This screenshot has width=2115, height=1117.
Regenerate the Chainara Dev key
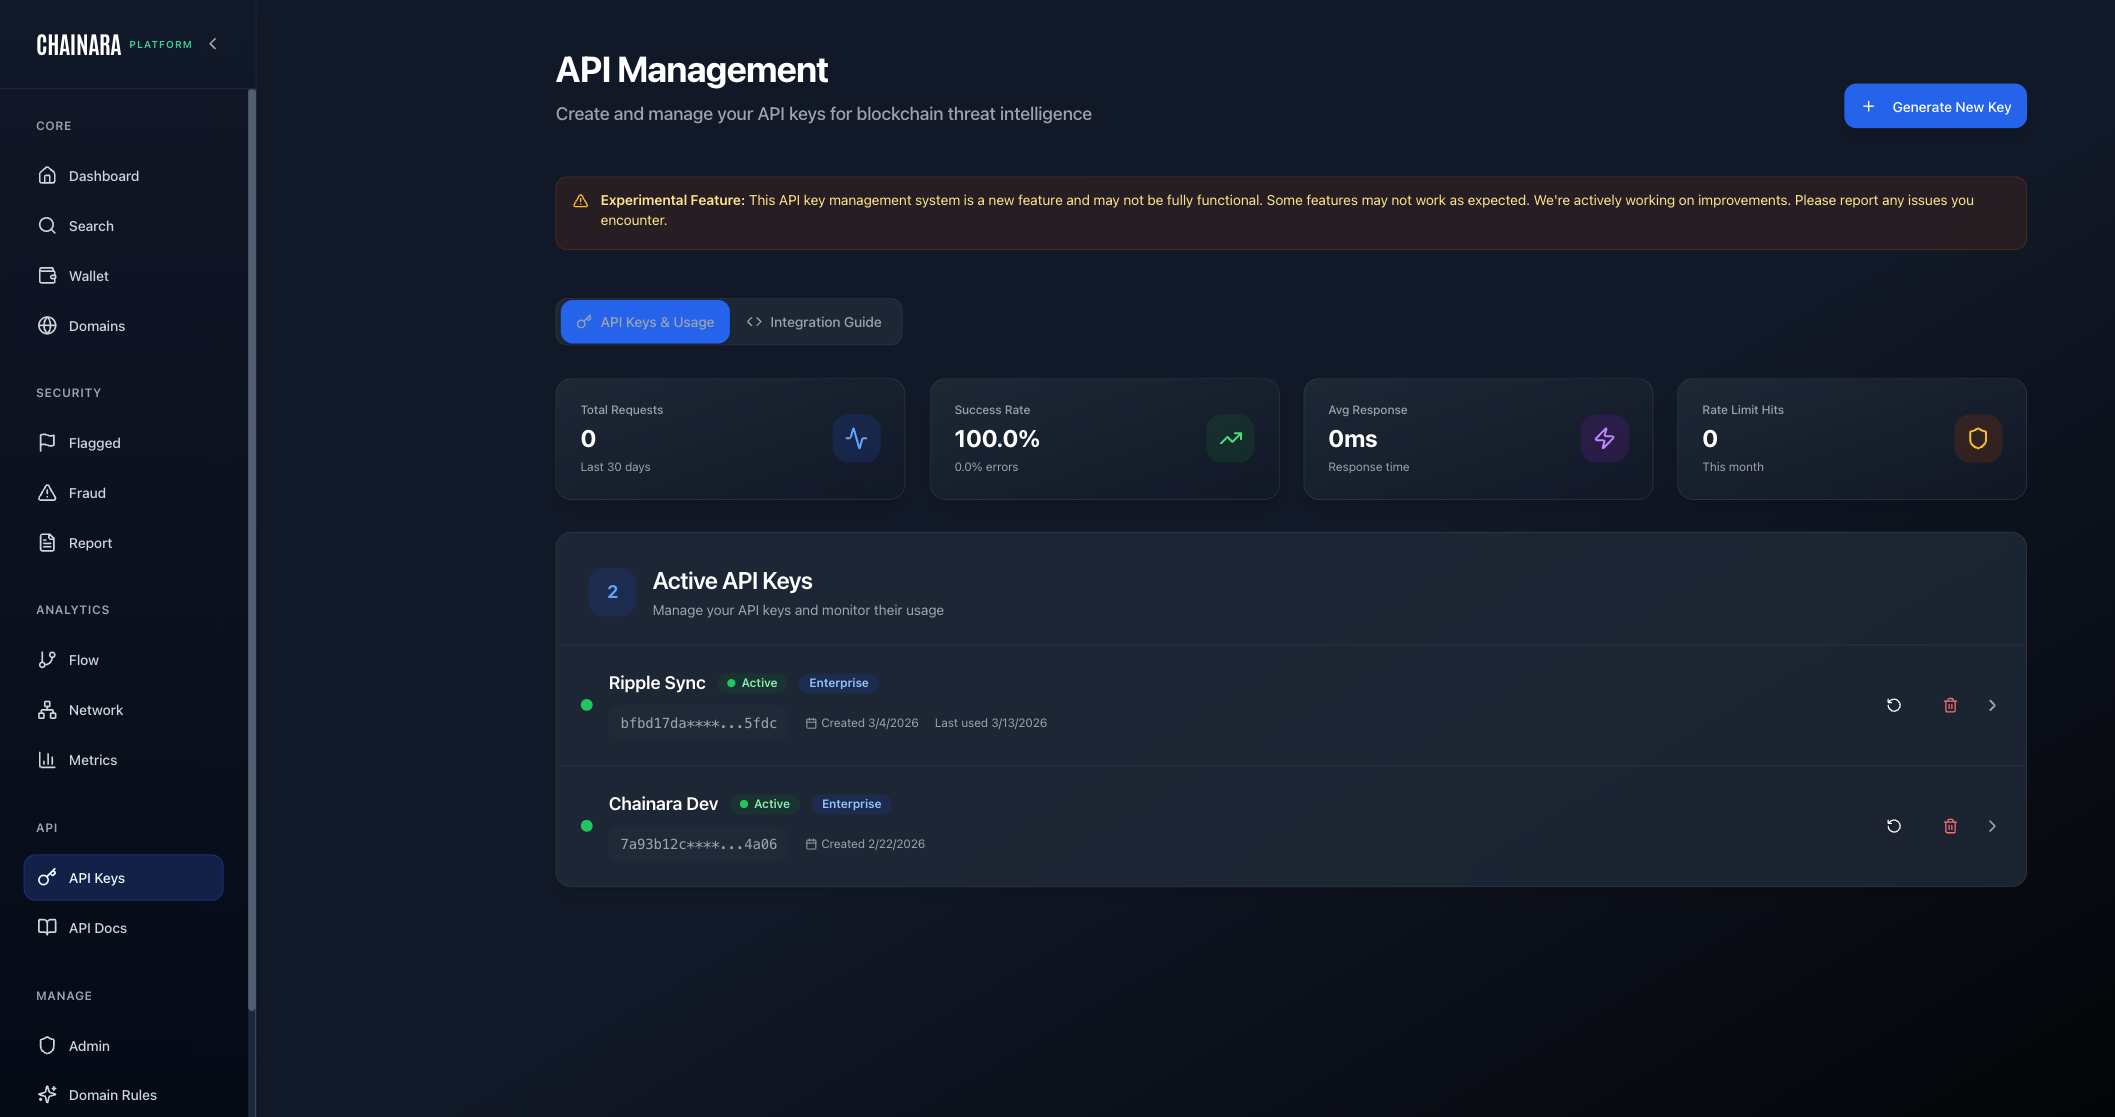[x=1894, y=826]
